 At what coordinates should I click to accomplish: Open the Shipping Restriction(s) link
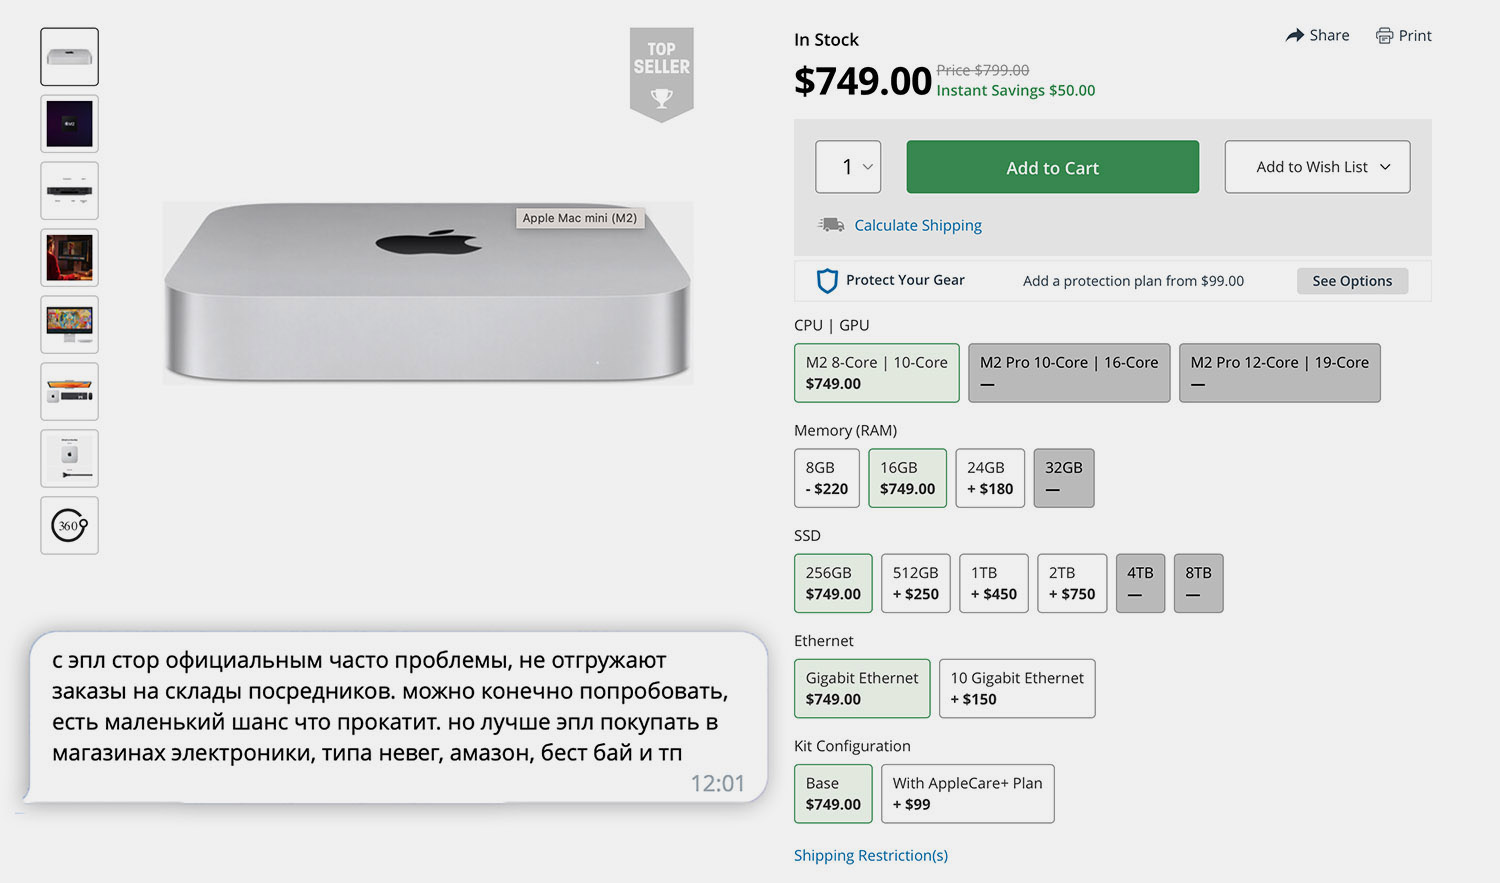click(x=870, y=855)
